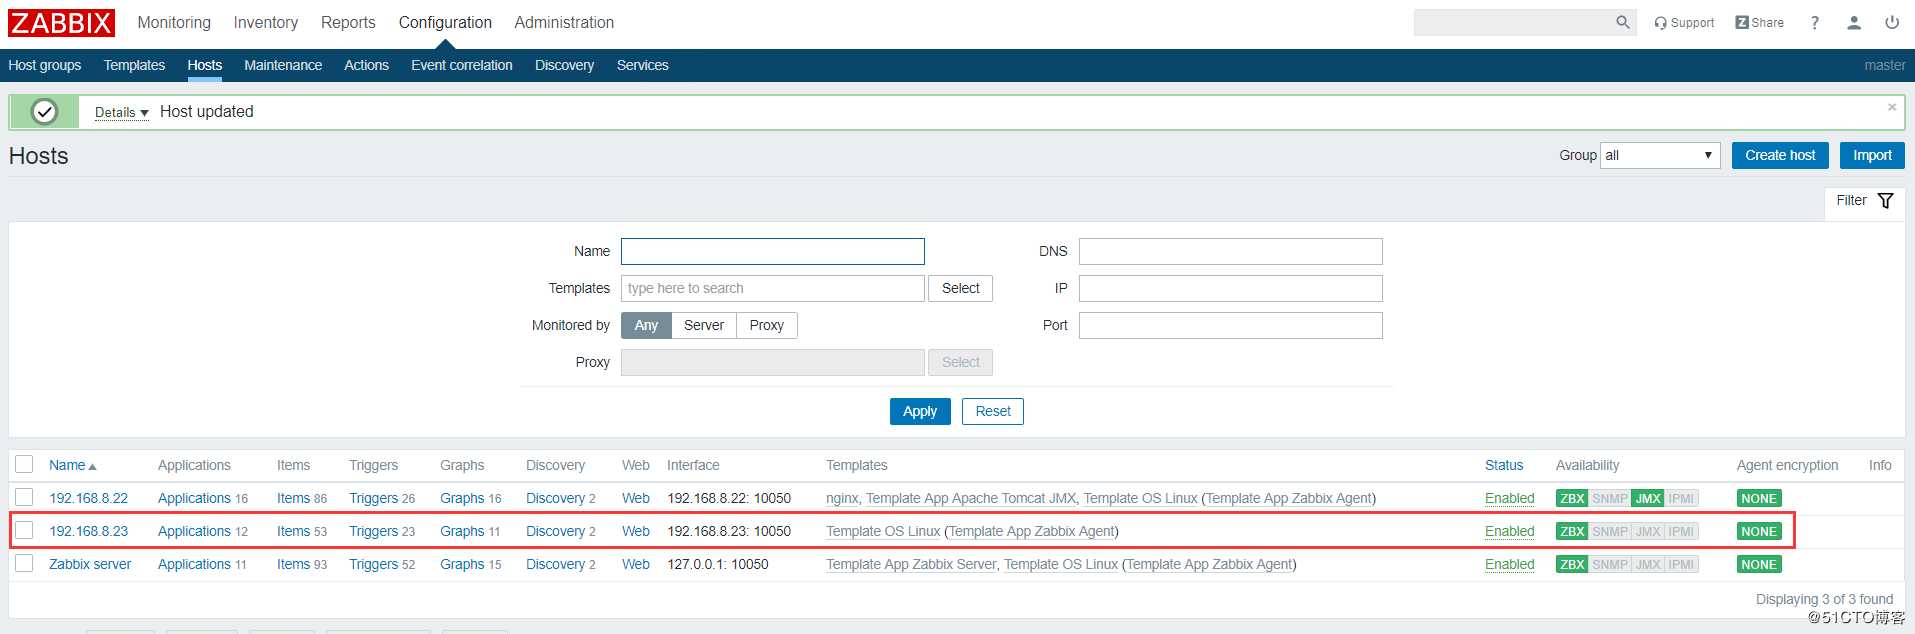Viewport: 1915px width, 634px height.
Task: Open the Inventory menu
Action: [265, 22]
